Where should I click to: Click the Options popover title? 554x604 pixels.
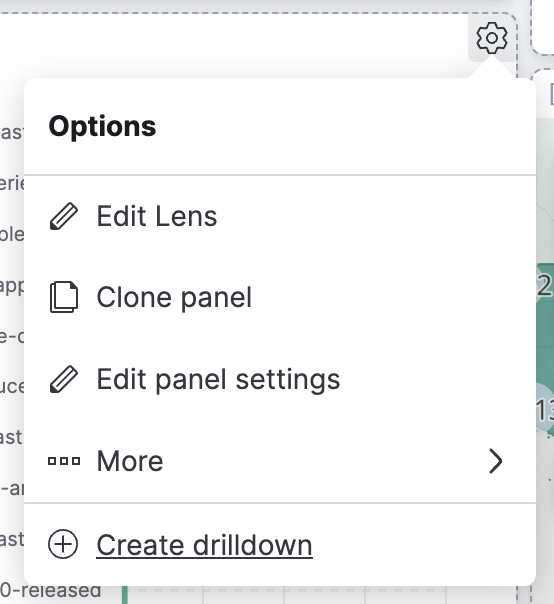[x=102, y=126]
